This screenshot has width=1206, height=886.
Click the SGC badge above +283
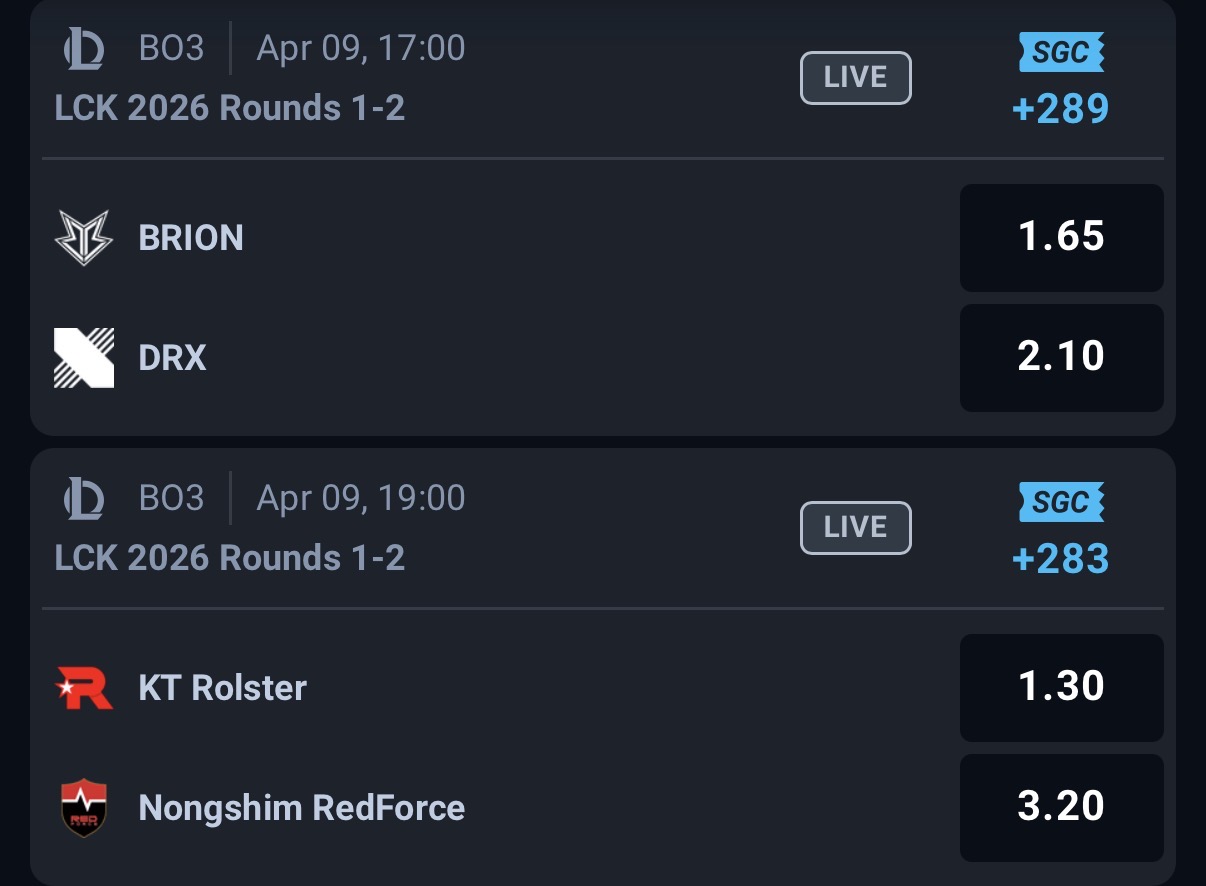(1061, 502)
